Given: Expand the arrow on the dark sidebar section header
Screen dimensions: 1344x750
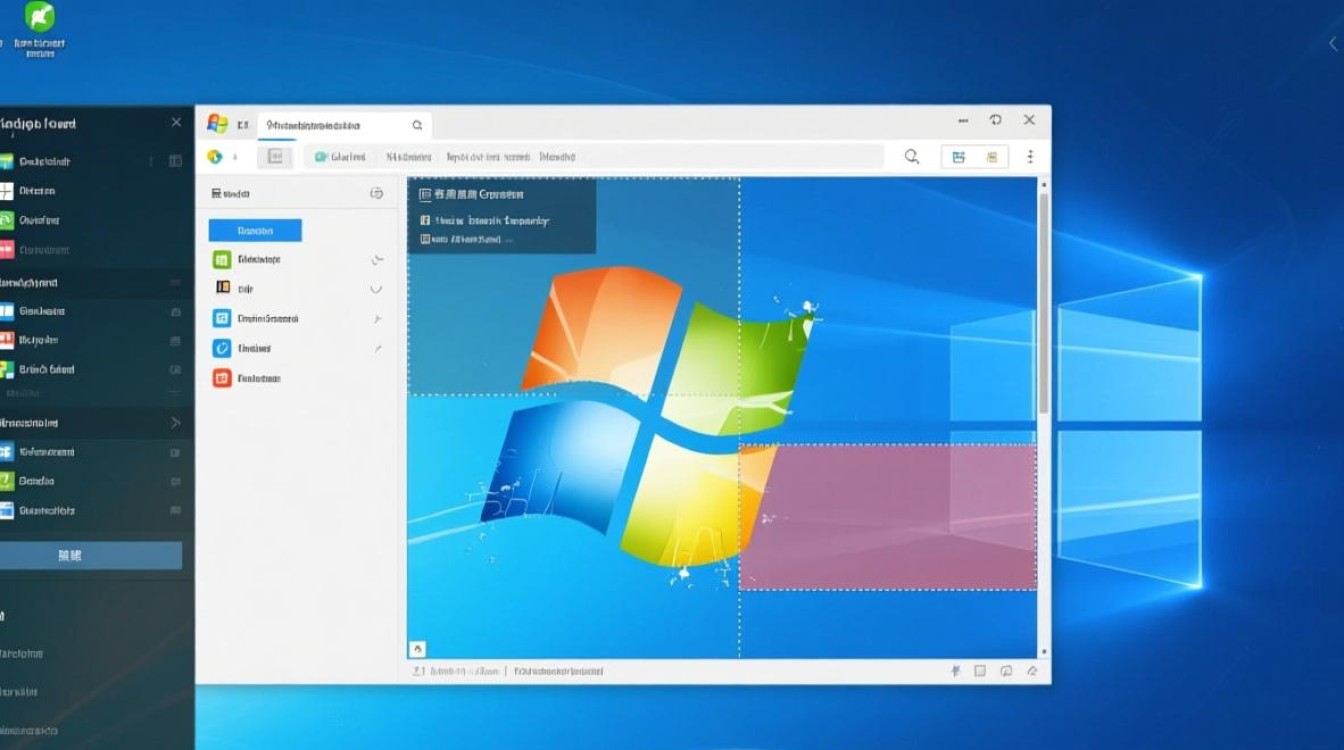Looking at the screenshot, I should (x=175, y=423).
